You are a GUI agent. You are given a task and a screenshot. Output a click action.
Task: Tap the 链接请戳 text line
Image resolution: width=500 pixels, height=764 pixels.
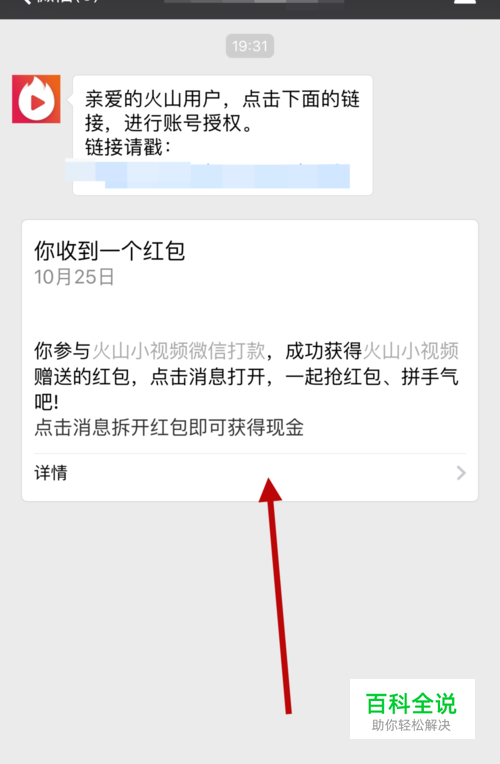pos(128,147)
